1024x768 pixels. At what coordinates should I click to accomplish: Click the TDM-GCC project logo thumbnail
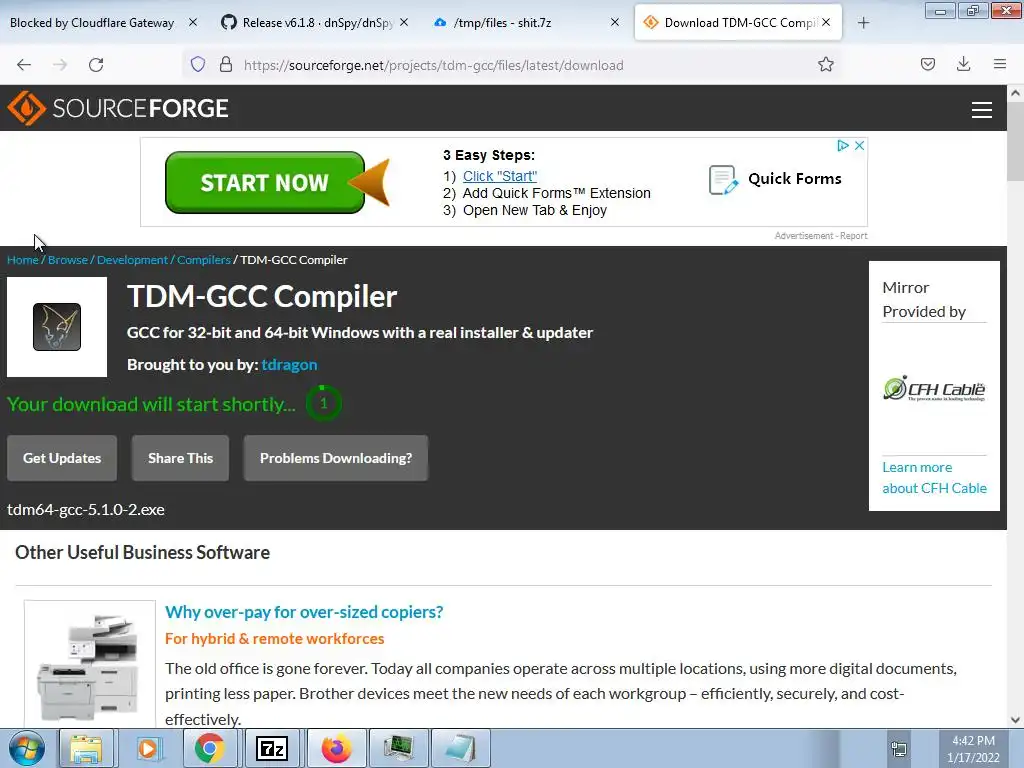click(x=57, y=327)
